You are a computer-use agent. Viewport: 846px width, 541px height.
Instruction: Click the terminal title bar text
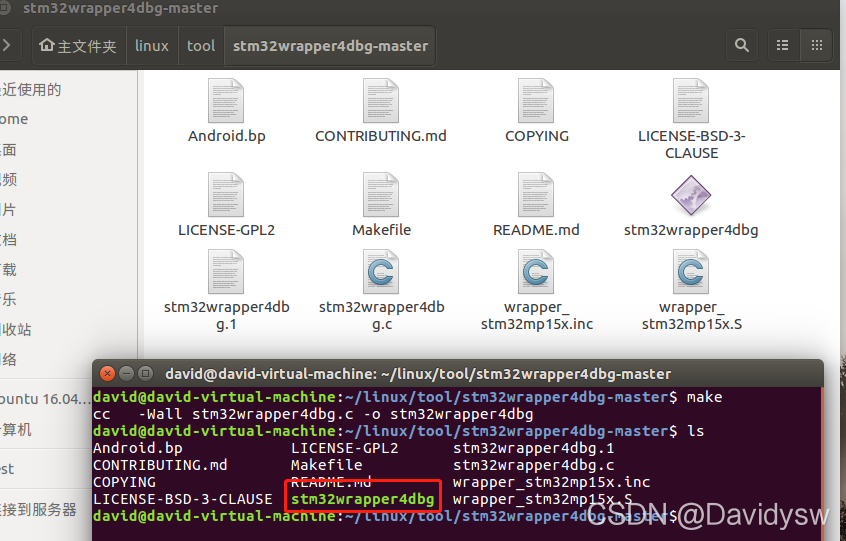click(418, 374)
